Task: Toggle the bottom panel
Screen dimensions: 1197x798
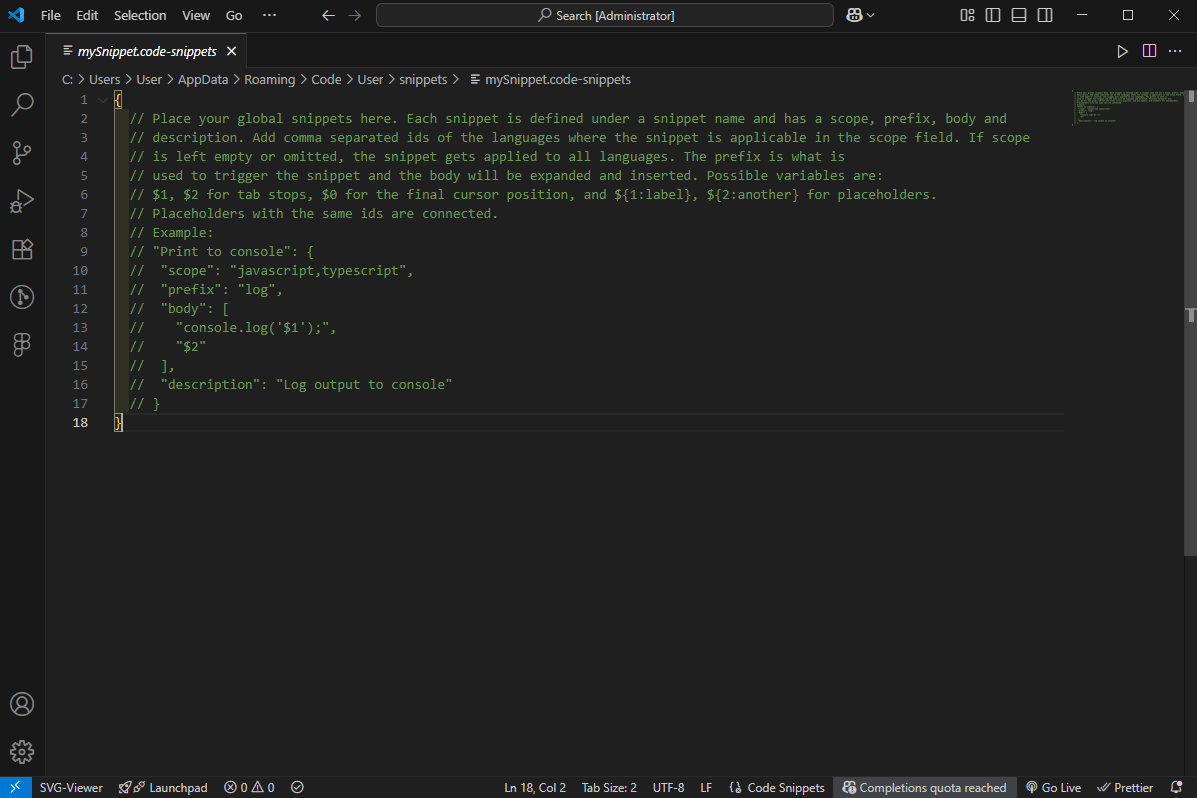Action: (x=1019, y=15)
